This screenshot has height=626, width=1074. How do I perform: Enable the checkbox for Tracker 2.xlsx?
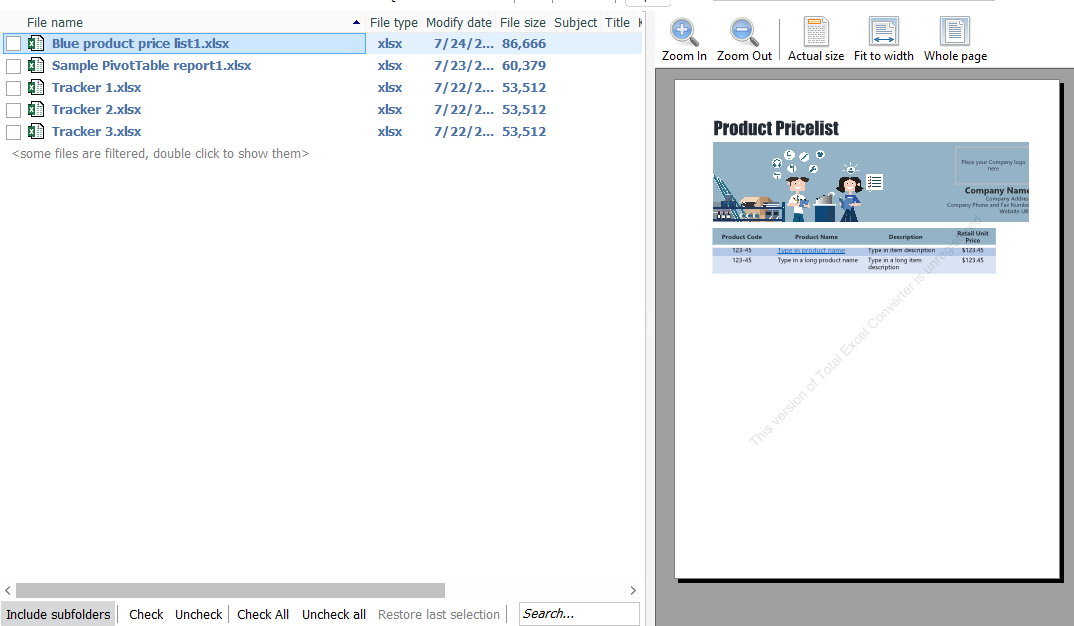(13, 109)
